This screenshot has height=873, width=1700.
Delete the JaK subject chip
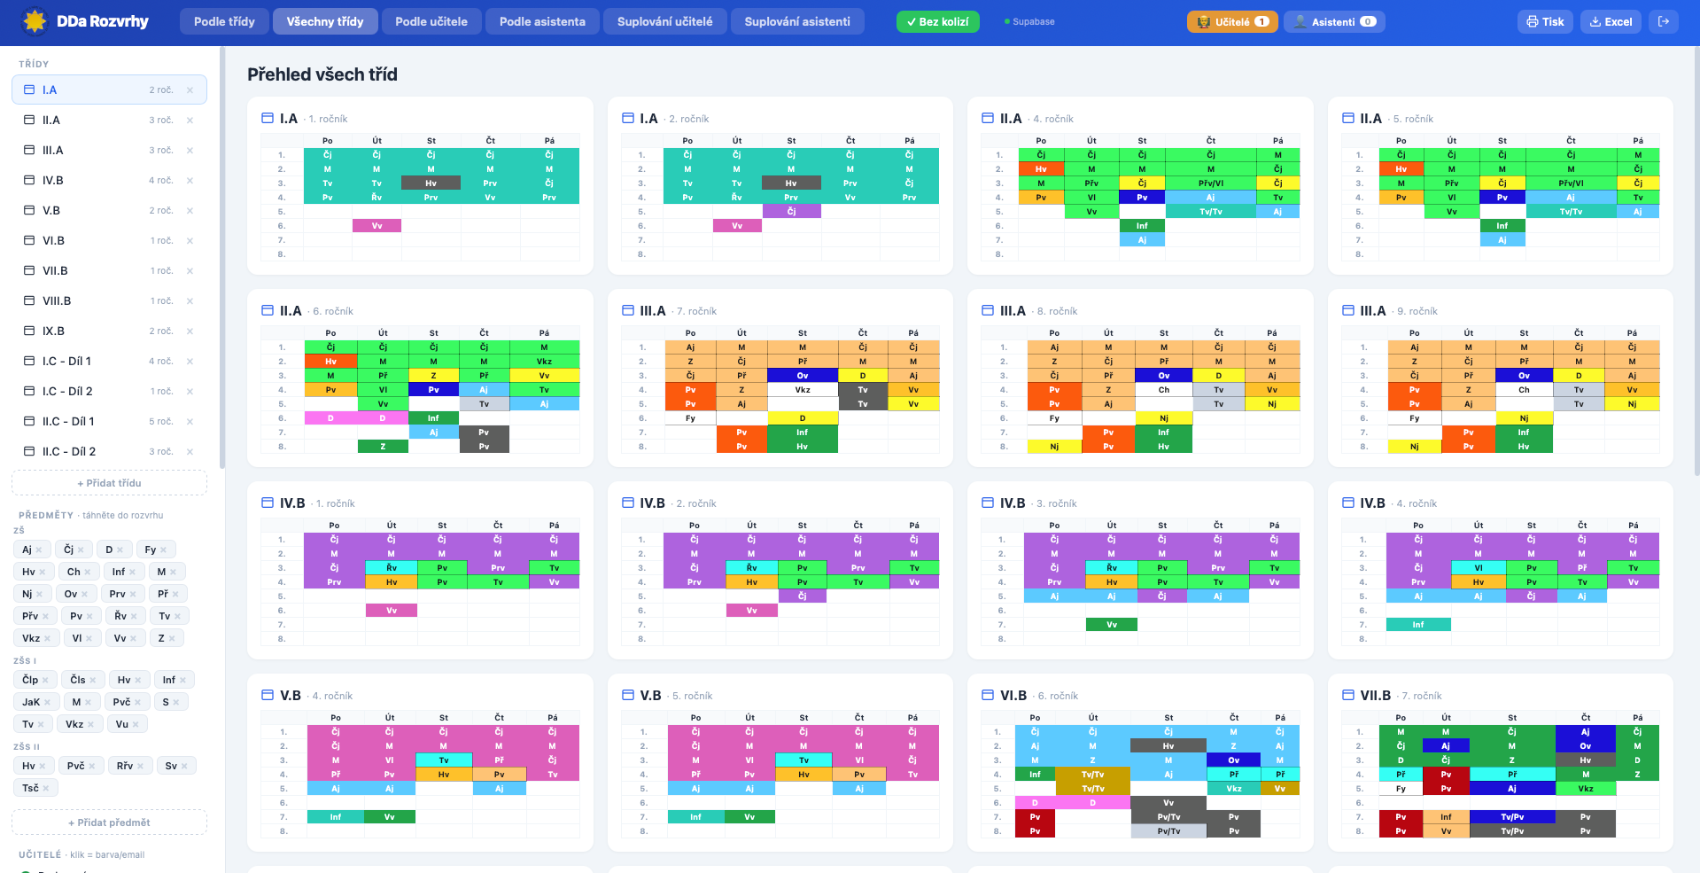[x=48, y=702]
